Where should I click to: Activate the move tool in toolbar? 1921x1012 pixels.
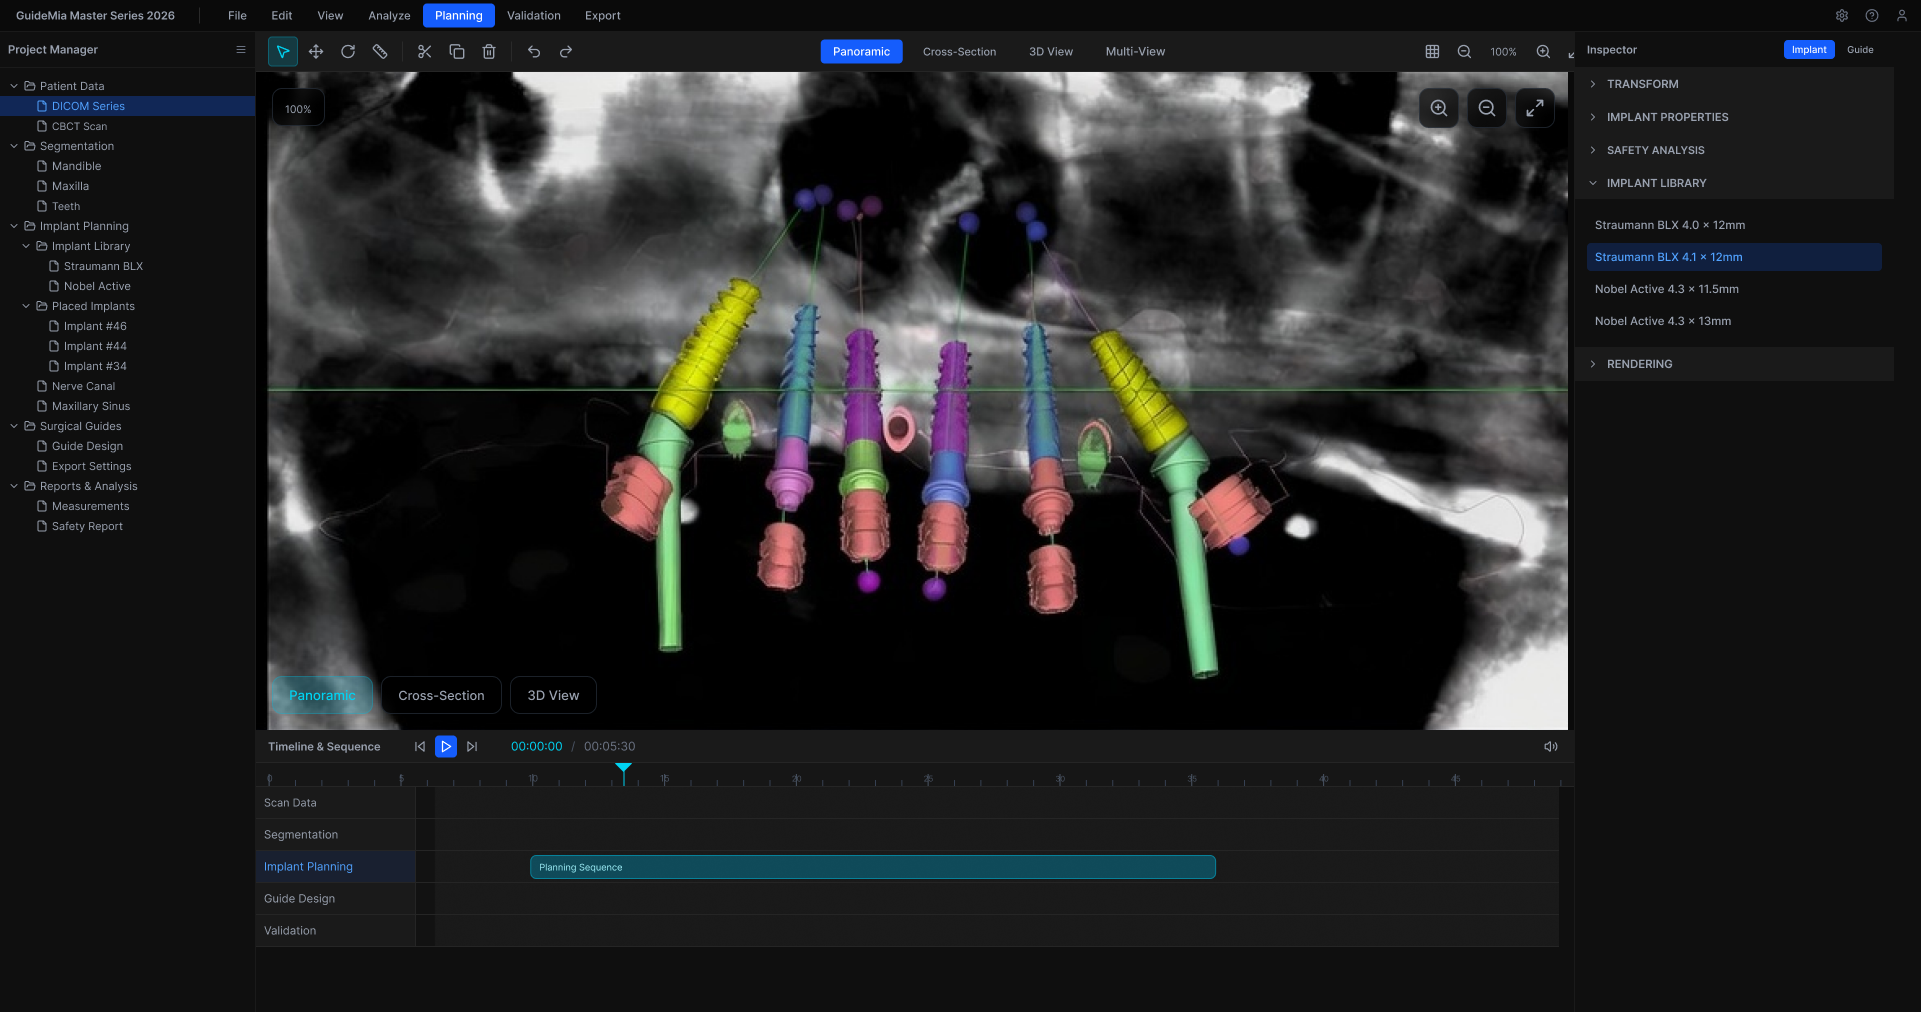[316, 52]
